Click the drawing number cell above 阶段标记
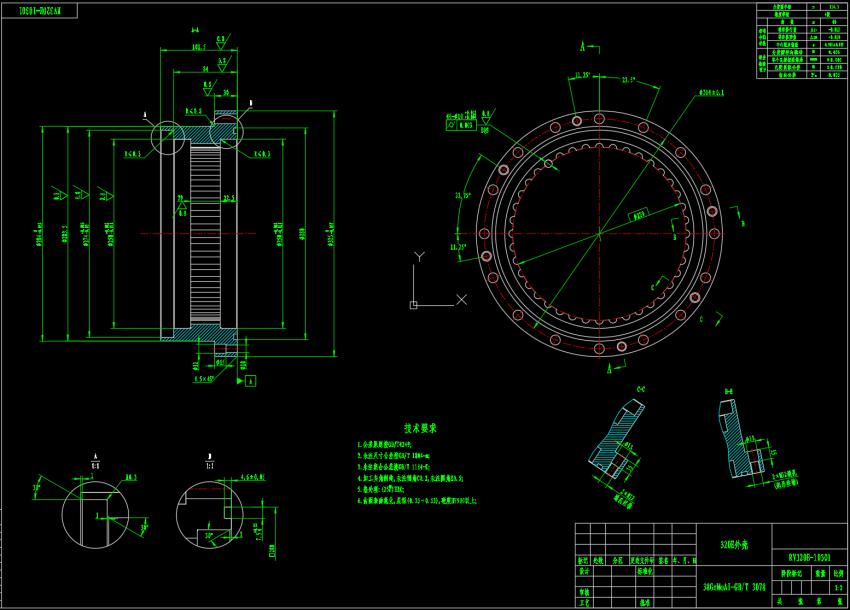Viewport: 850px width, 610px height. pyautogui.click(x=809, y=557)
